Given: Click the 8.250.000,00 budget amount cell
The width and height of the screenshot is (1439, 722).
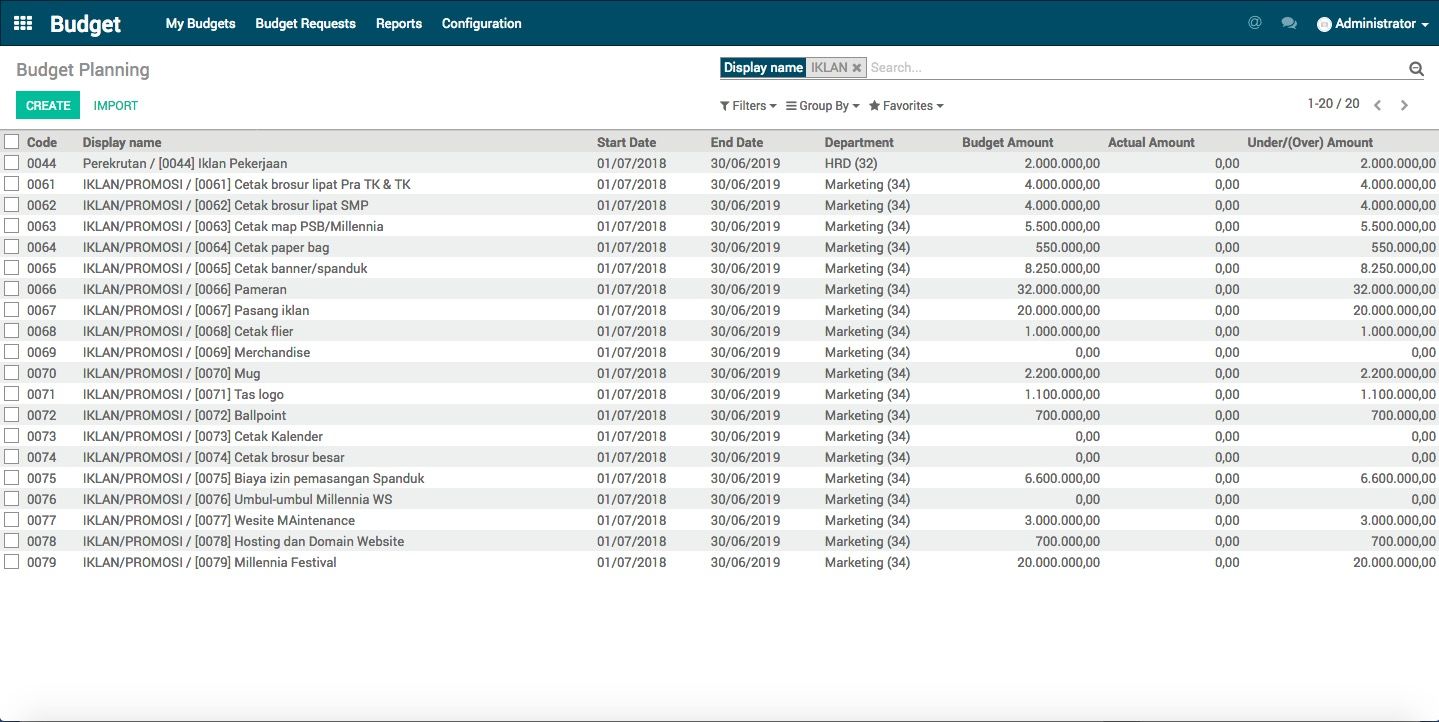Looking at the screenshot, I should (1062, 268).
